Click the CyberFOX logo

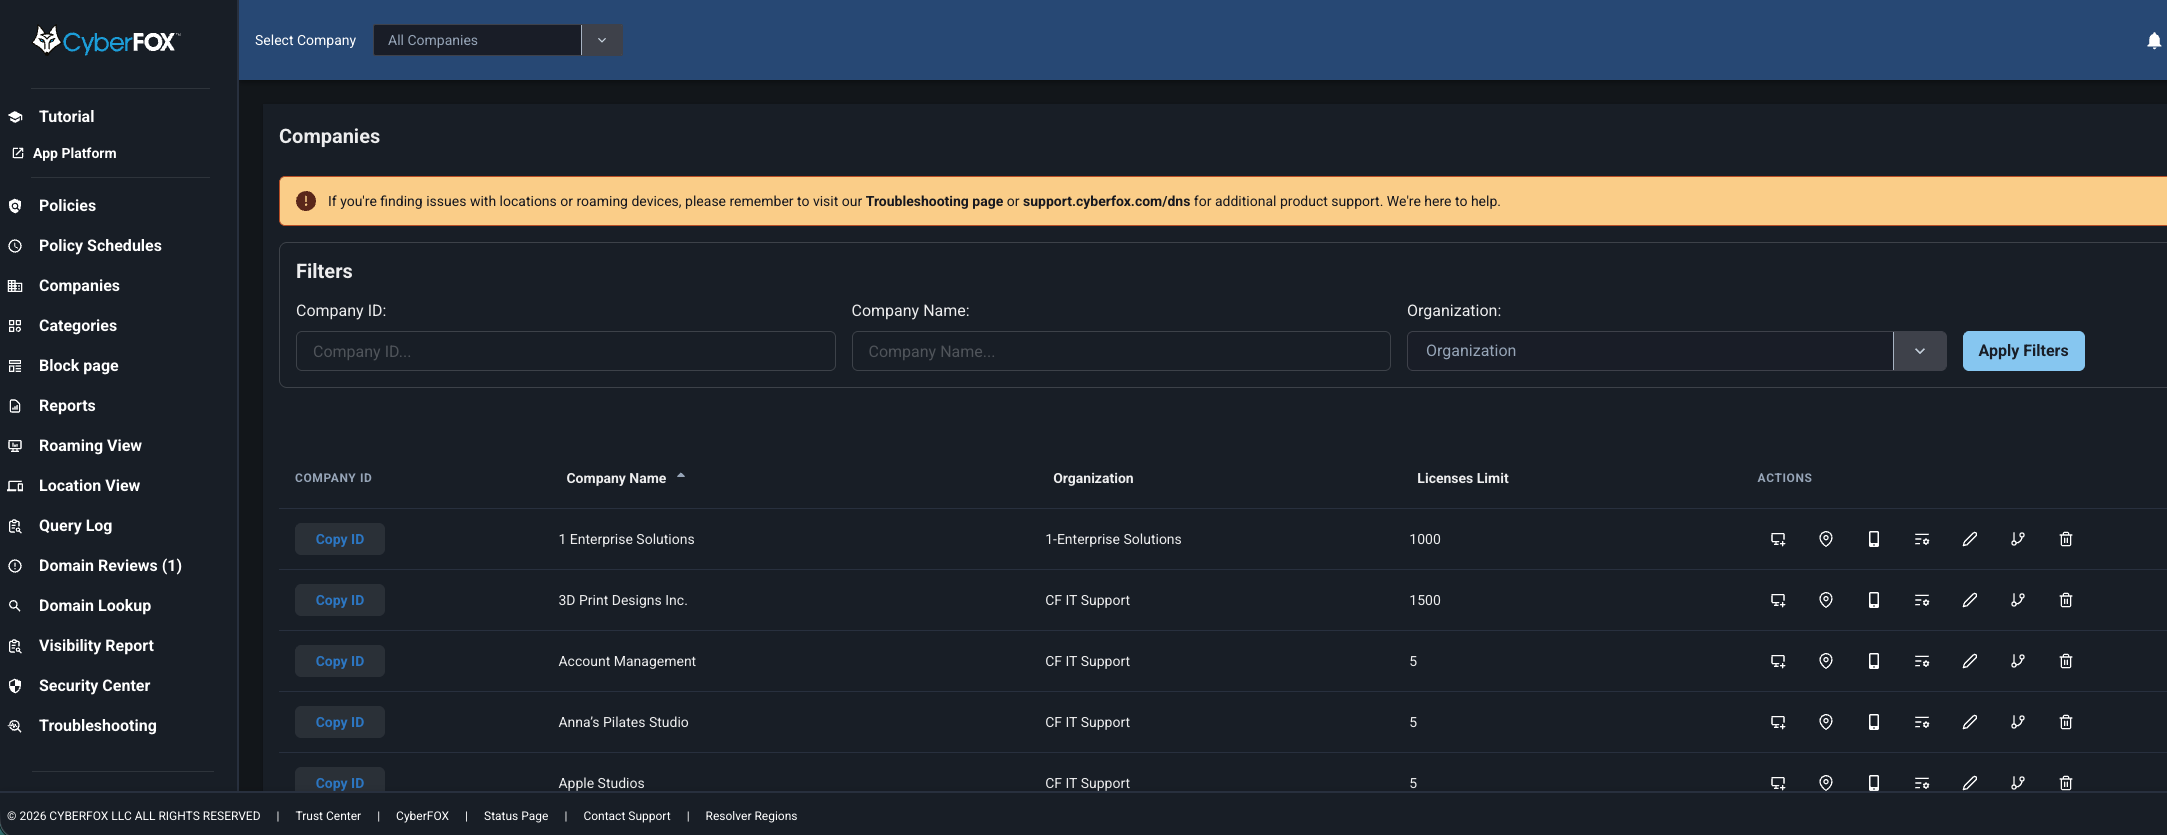coord(106,41)
